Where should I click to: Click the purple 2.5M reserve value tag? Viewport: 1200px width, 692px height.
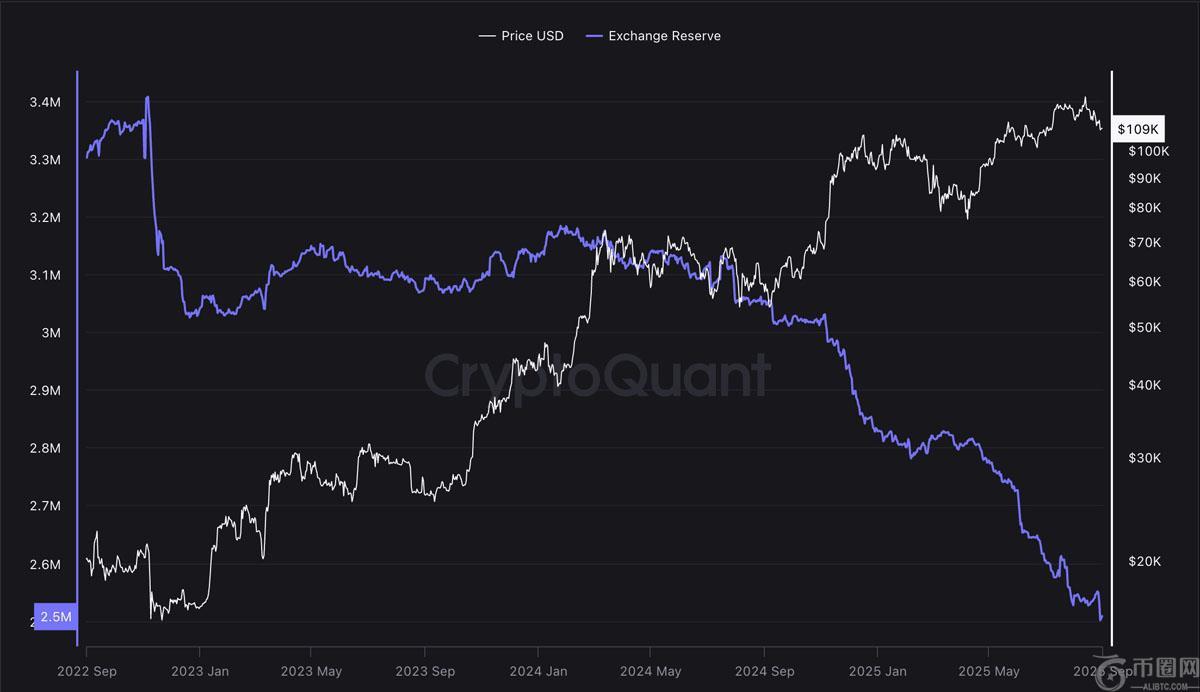tap(54, 616)
